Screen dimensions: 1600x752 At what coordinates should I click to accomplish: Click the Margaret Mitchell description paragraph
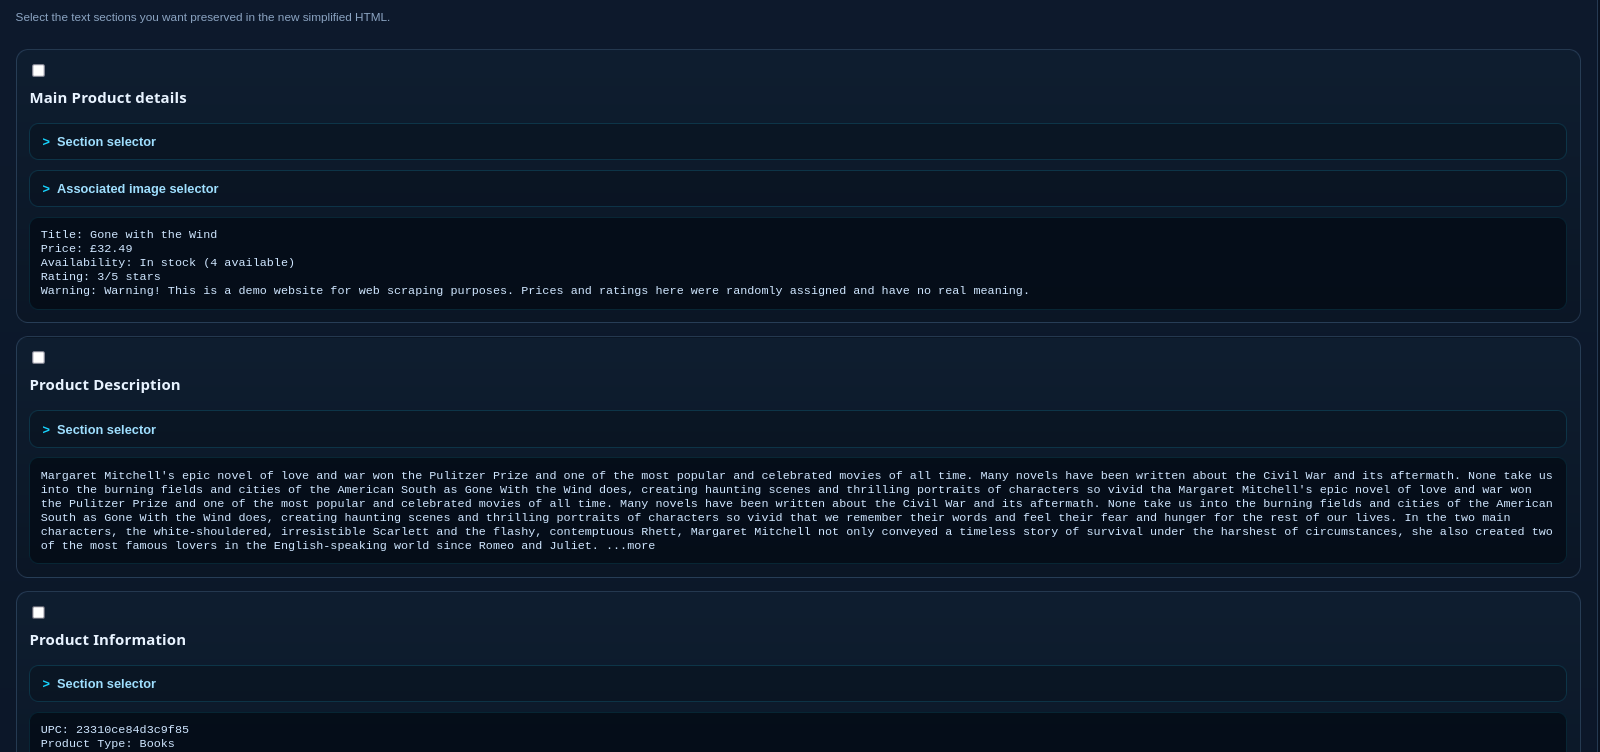797,511
